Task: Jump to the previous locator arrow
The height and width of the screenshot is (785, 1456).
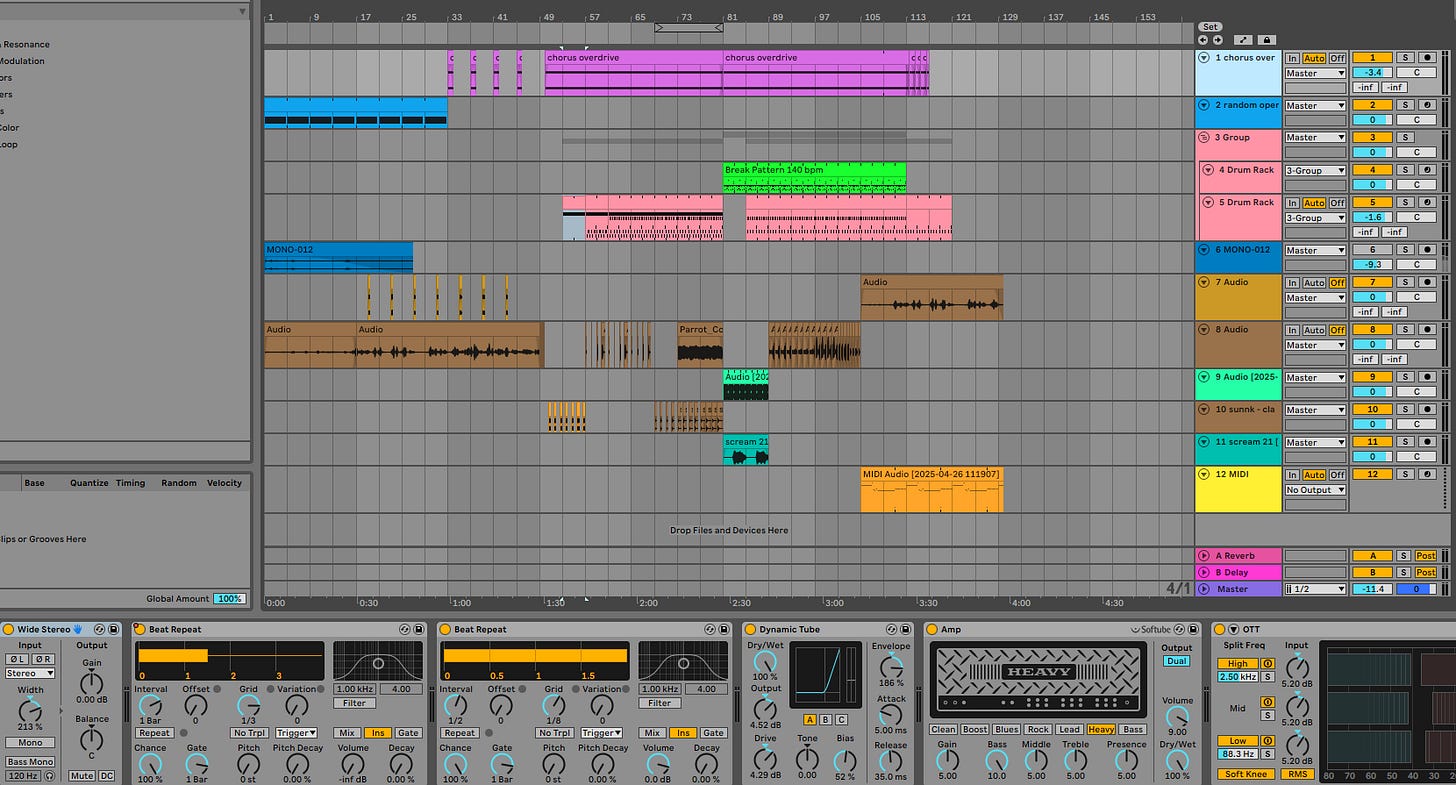Action: [x=1203, y=40]
